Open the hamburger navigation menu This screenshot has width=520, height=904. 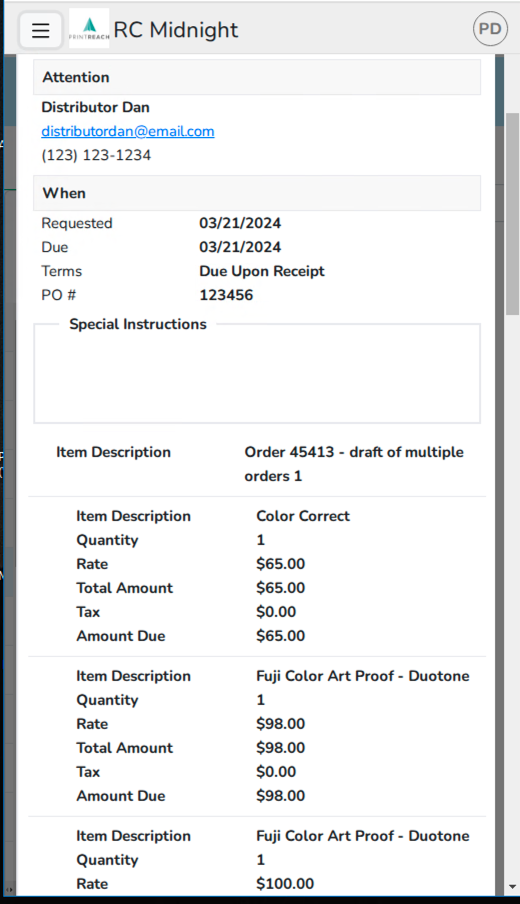[40, 30]
